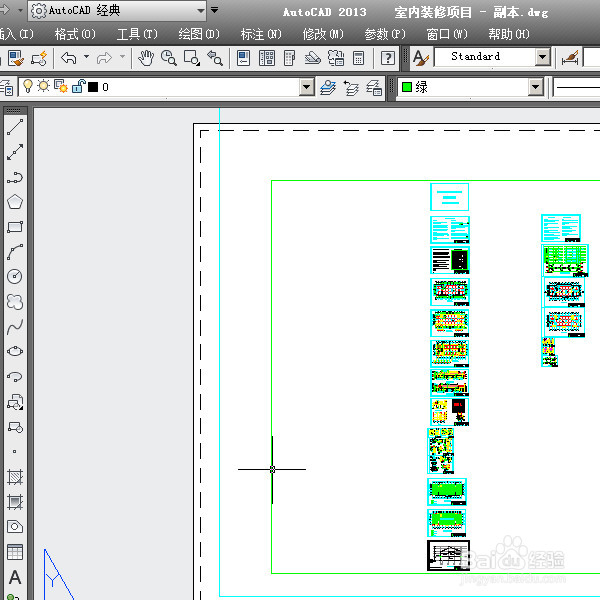This screenshot has height=600, width=600.
Task: Click layer 0 black color swatch
Action: (x=93, y=87)
